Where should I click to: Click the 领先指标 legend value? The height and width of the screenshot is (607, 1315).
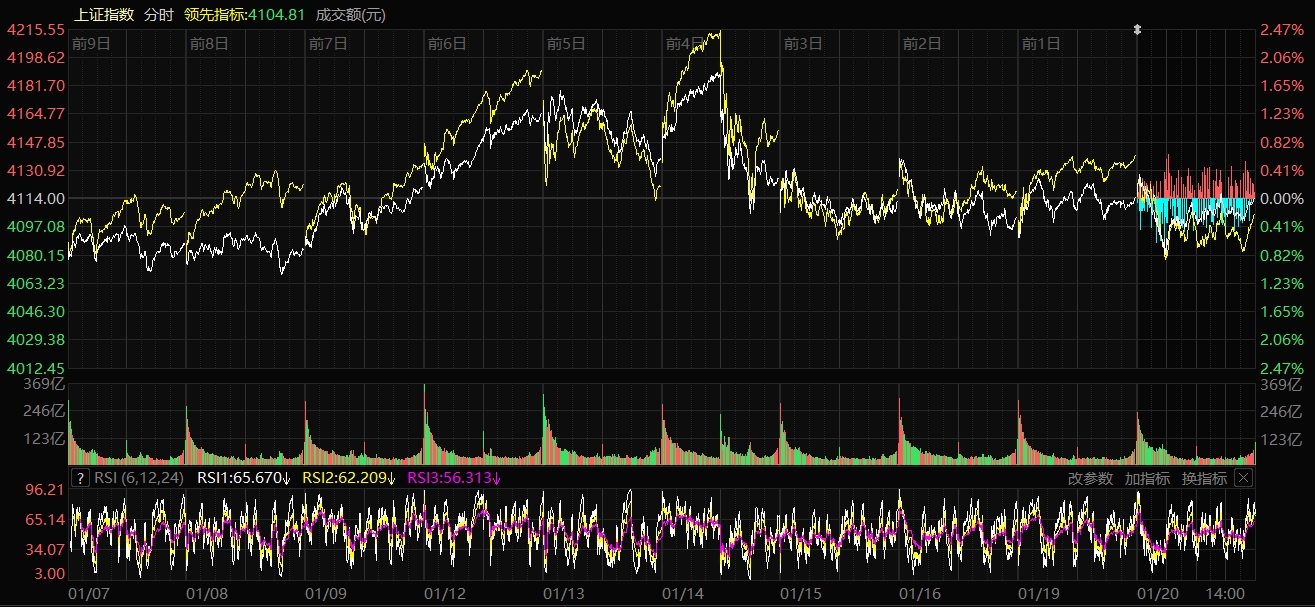(x=245, y=14)
